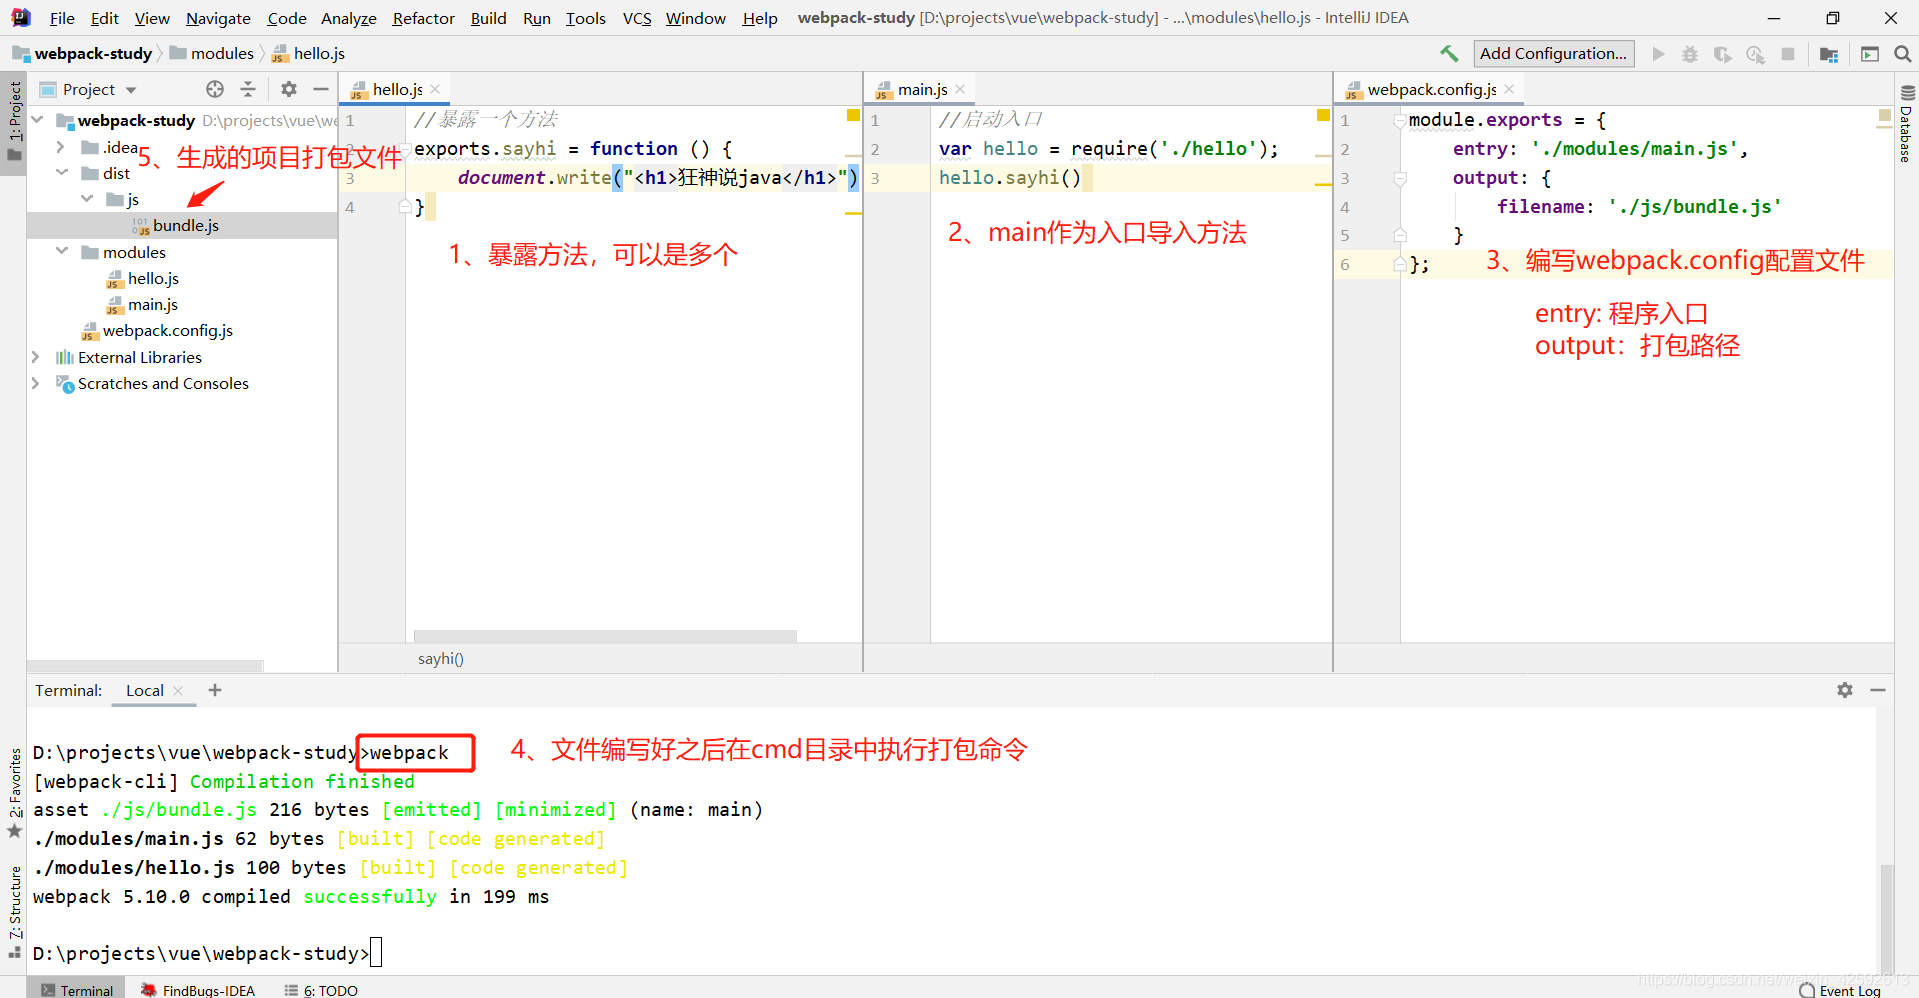
Task: Click sayhi() breadcrumb below hello.js editor
Action: (440, 658)
